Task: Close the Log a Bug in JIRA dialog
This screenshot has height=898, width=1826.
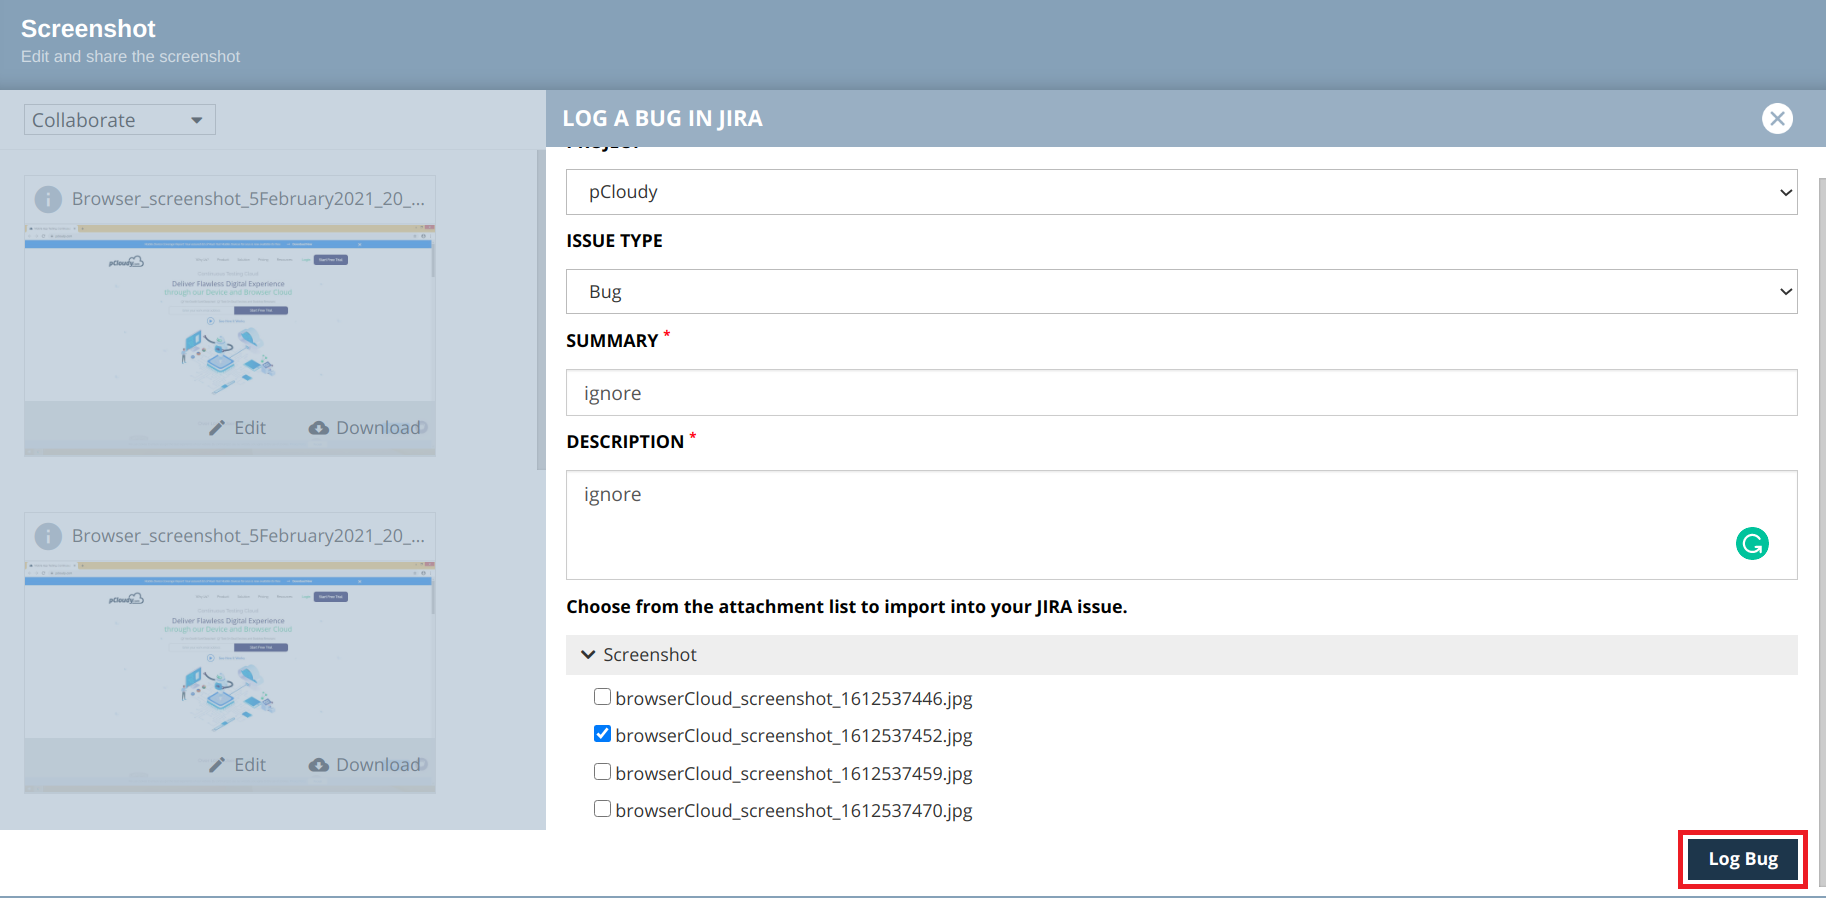Action: click(x=1777, y=118)
